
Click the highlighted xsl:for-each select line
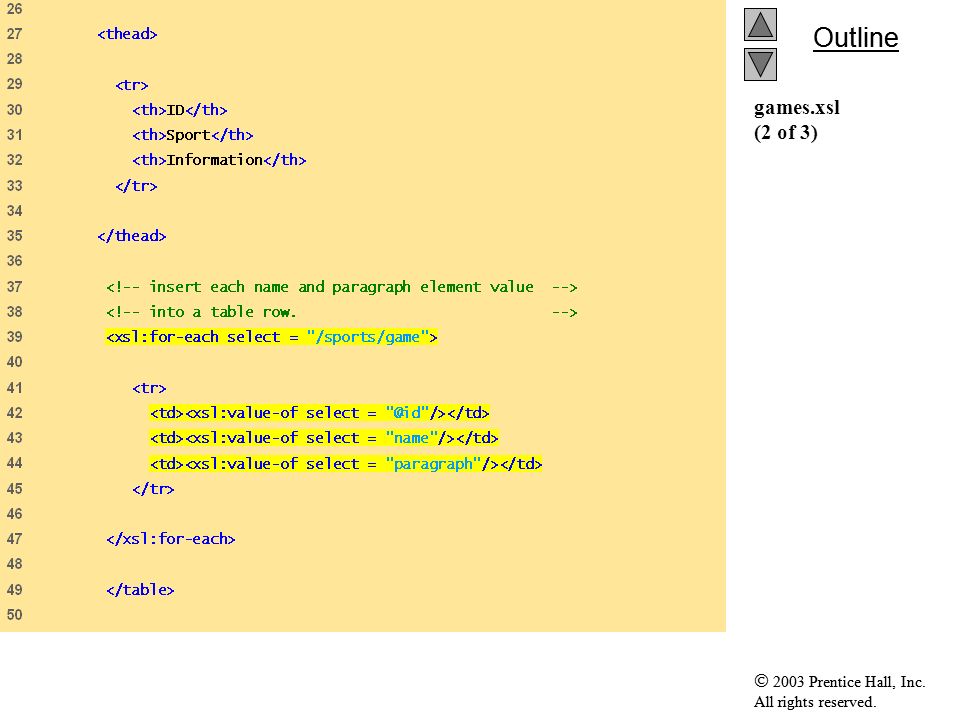[x=271, y=337]
